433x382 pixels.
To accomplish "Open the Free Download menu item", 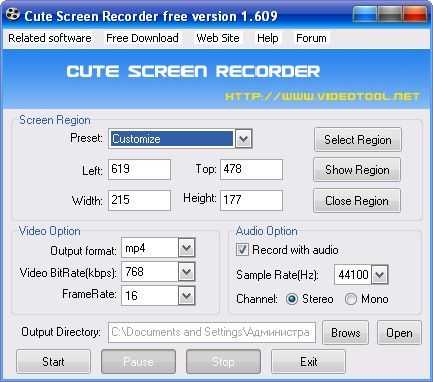I will (142, 38).
